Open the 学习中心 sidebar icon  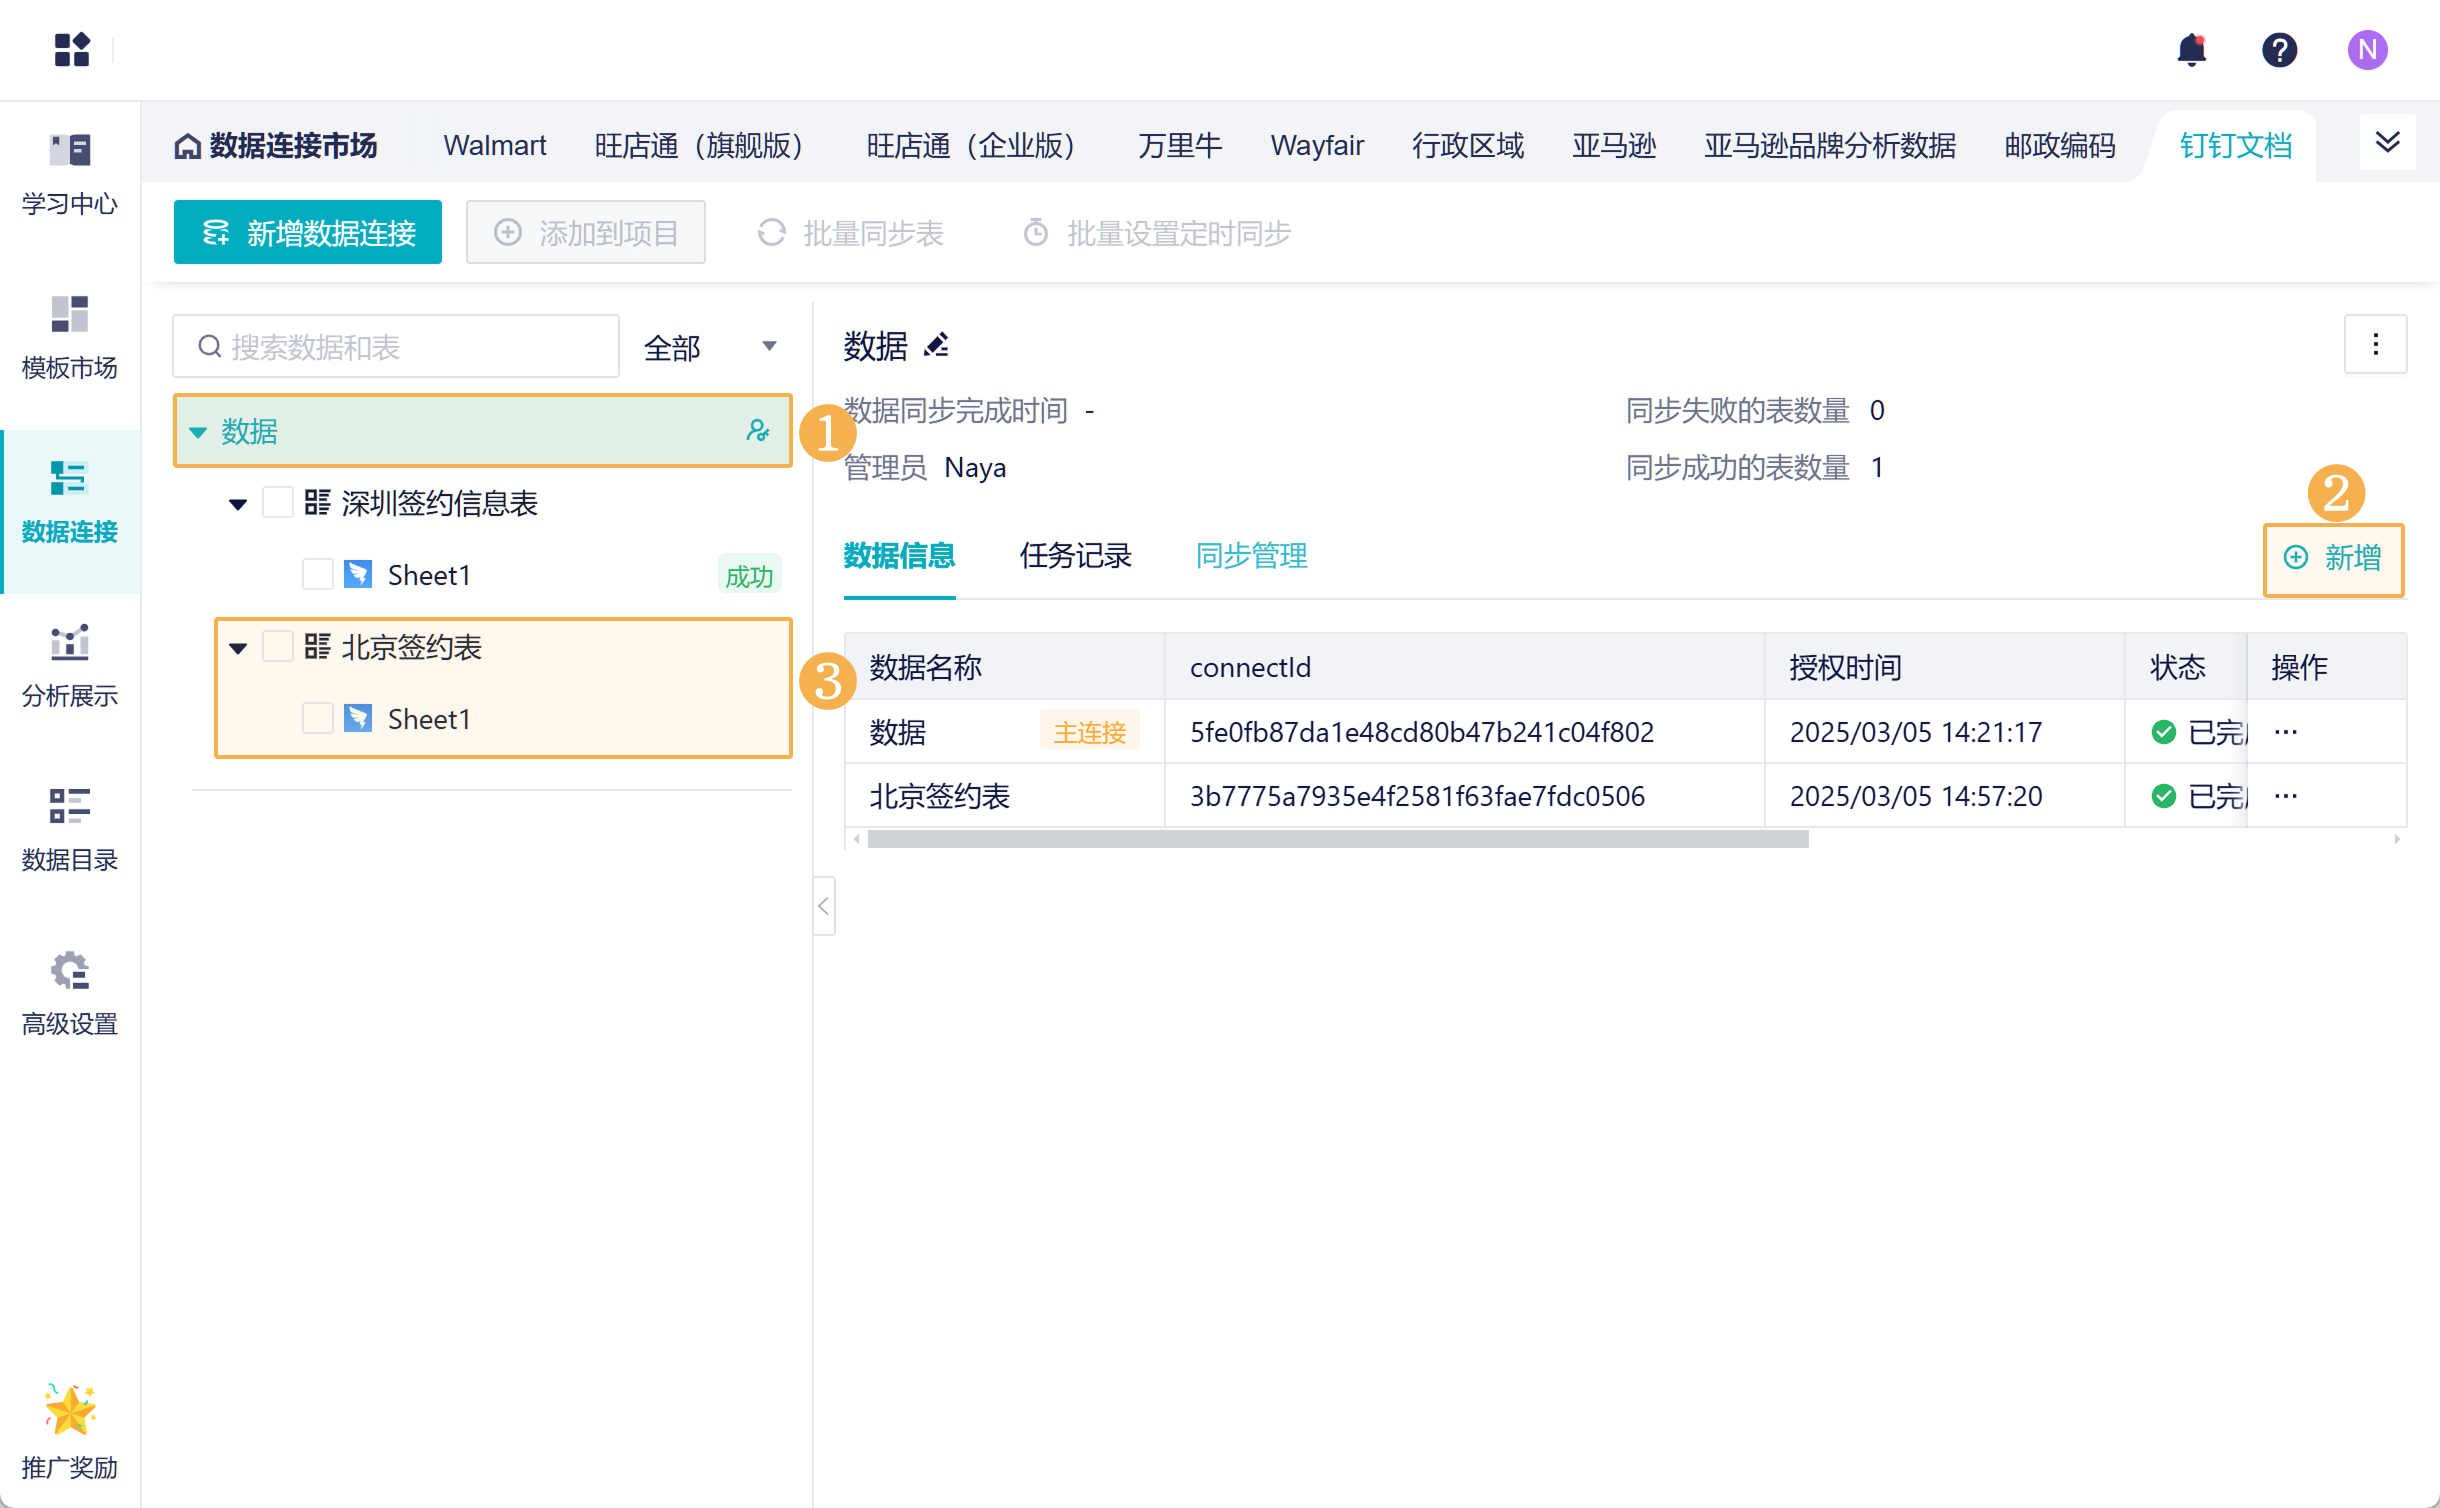69,172
